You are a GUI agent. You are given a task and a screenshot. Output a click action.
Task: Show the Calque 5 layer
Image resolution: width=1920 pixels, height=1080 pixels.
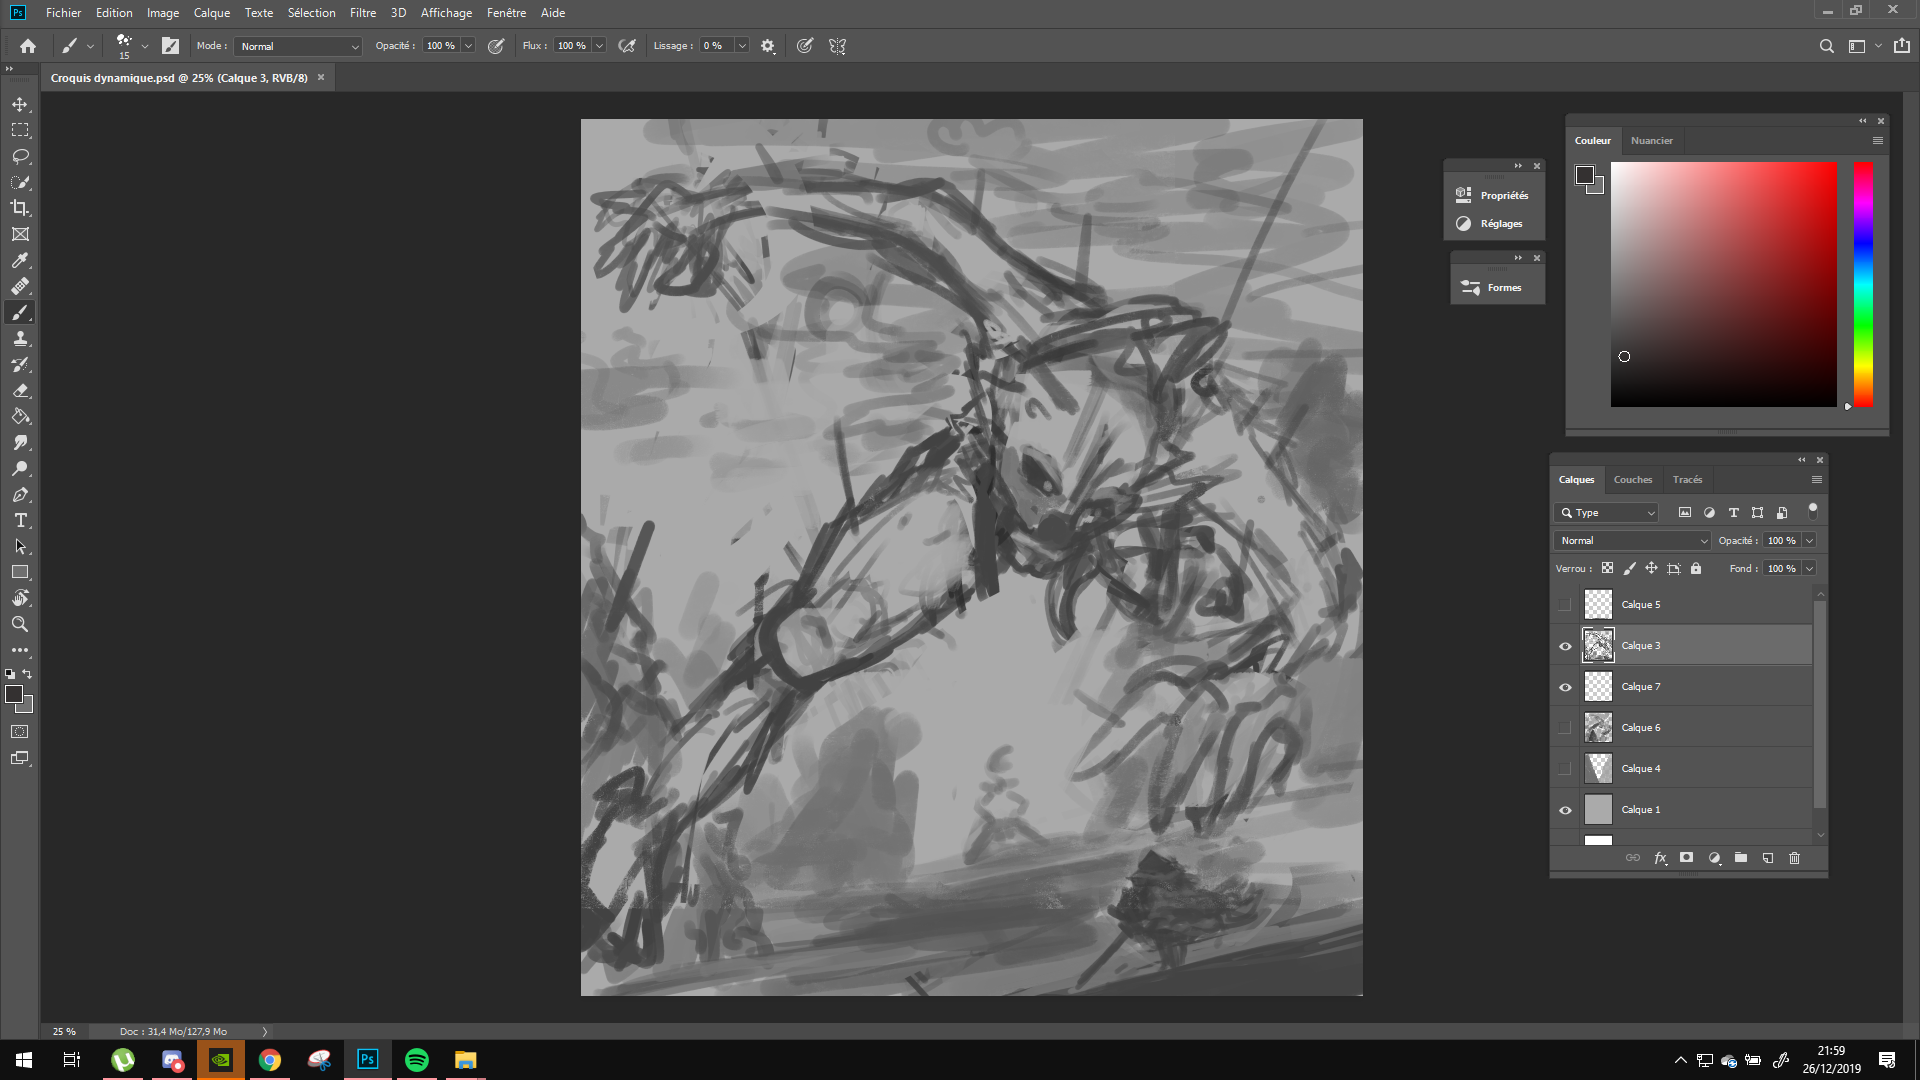coord(1565,605)
